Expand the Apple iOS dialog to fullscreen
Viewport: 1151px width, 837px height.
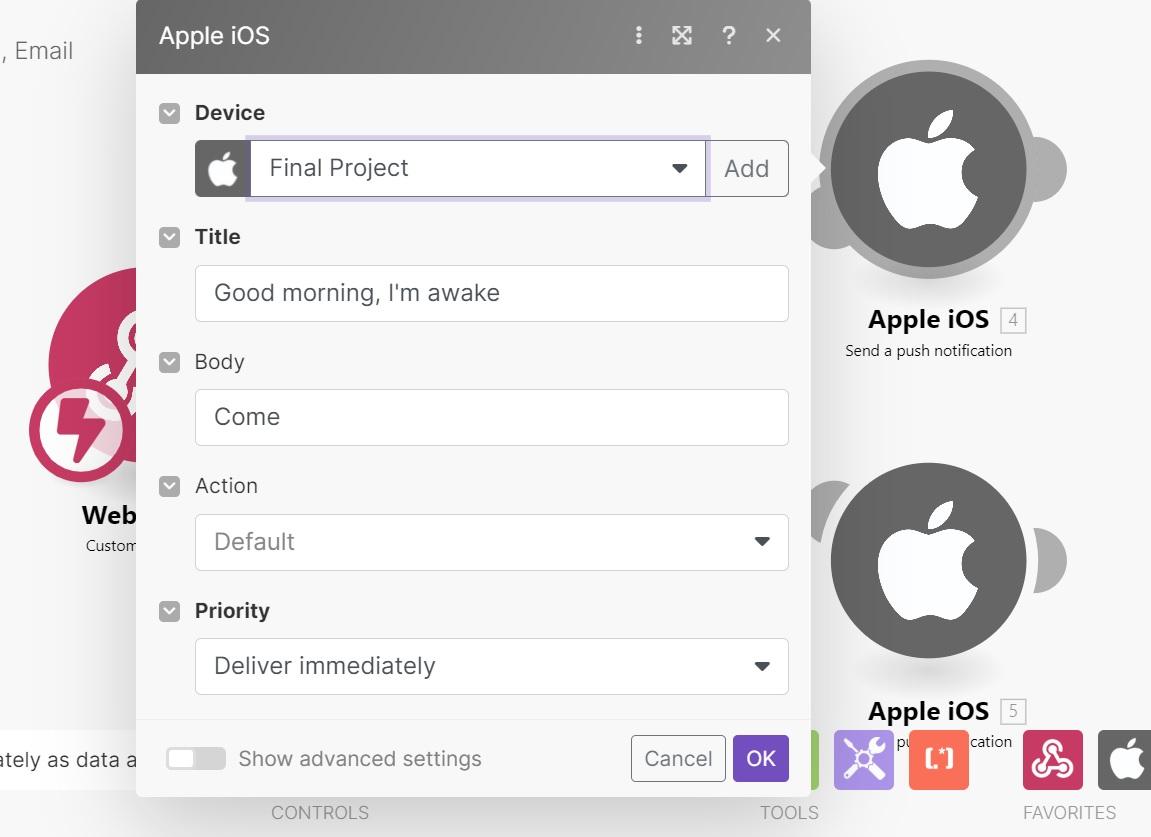[682, 36]
